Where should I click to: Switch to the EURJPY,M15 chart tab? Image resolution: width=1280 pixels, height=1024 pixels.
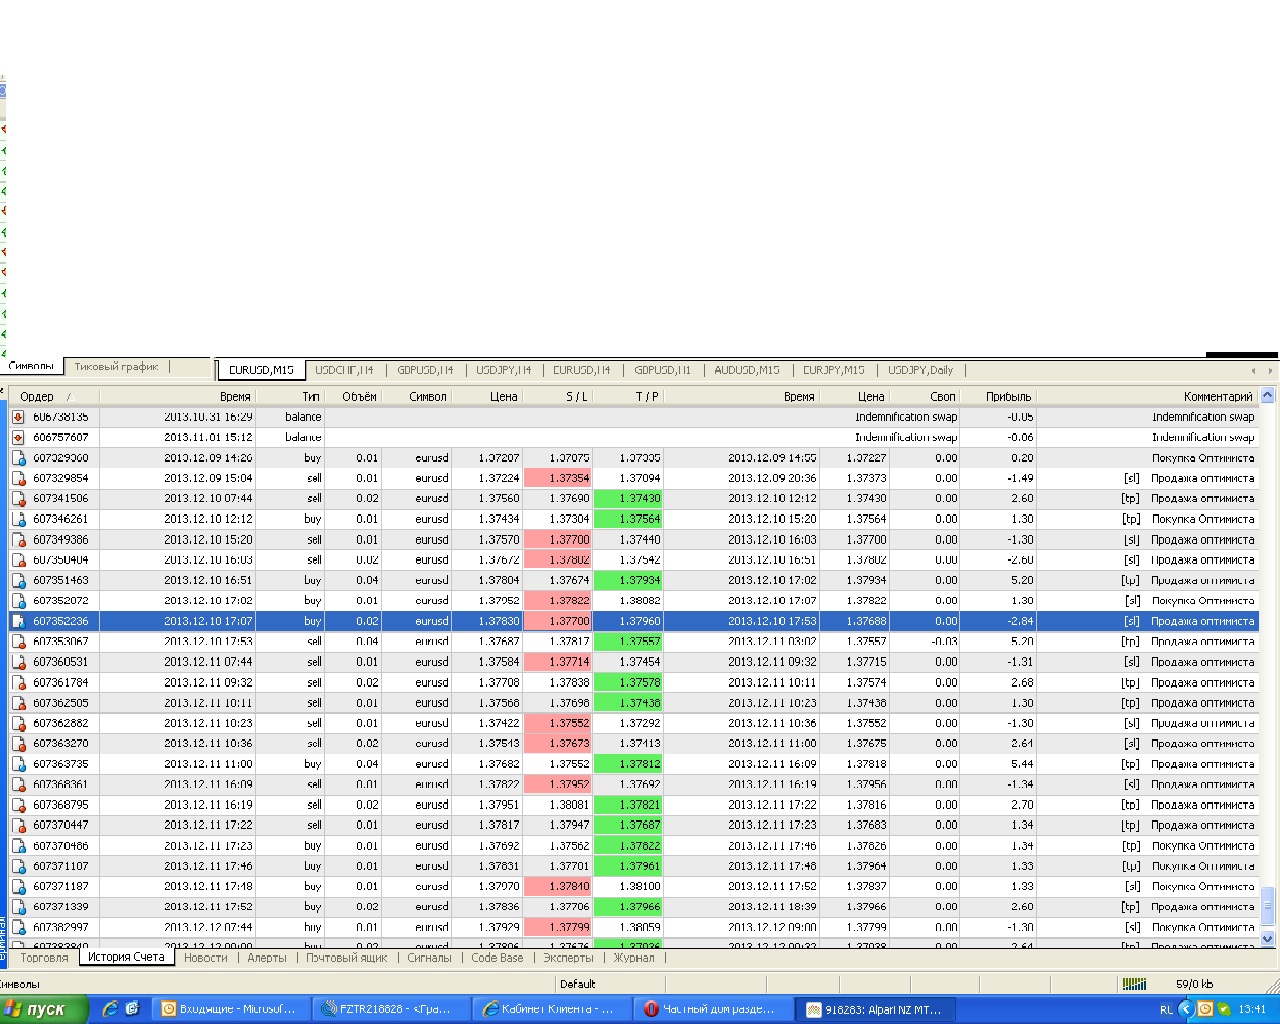(834, 370)
